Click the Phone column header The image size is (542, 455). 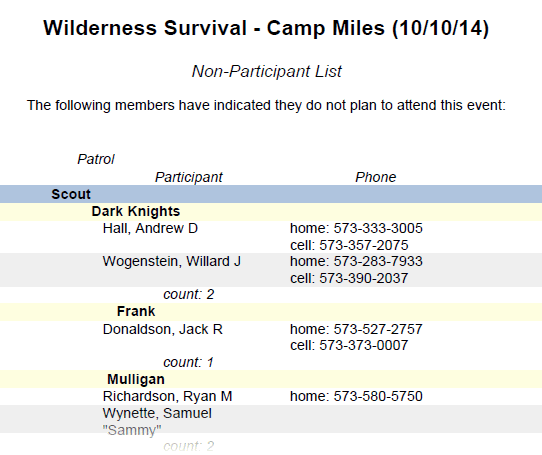click(x=376, y=177)
